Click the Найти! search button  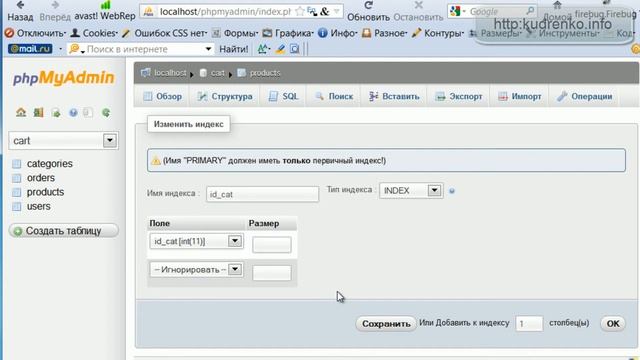click(233, 49)
